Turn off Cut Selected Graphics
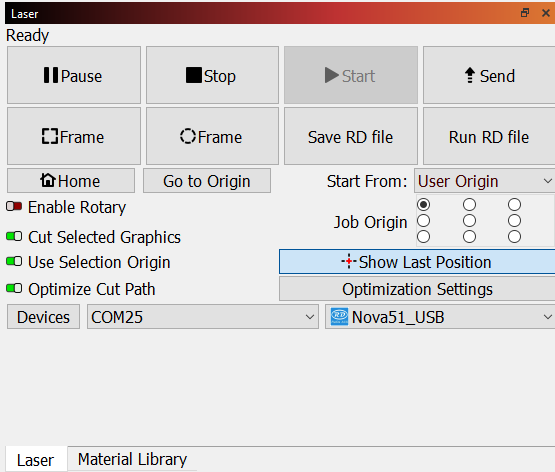This screenshot has width=555, height=472. point(14,236)
